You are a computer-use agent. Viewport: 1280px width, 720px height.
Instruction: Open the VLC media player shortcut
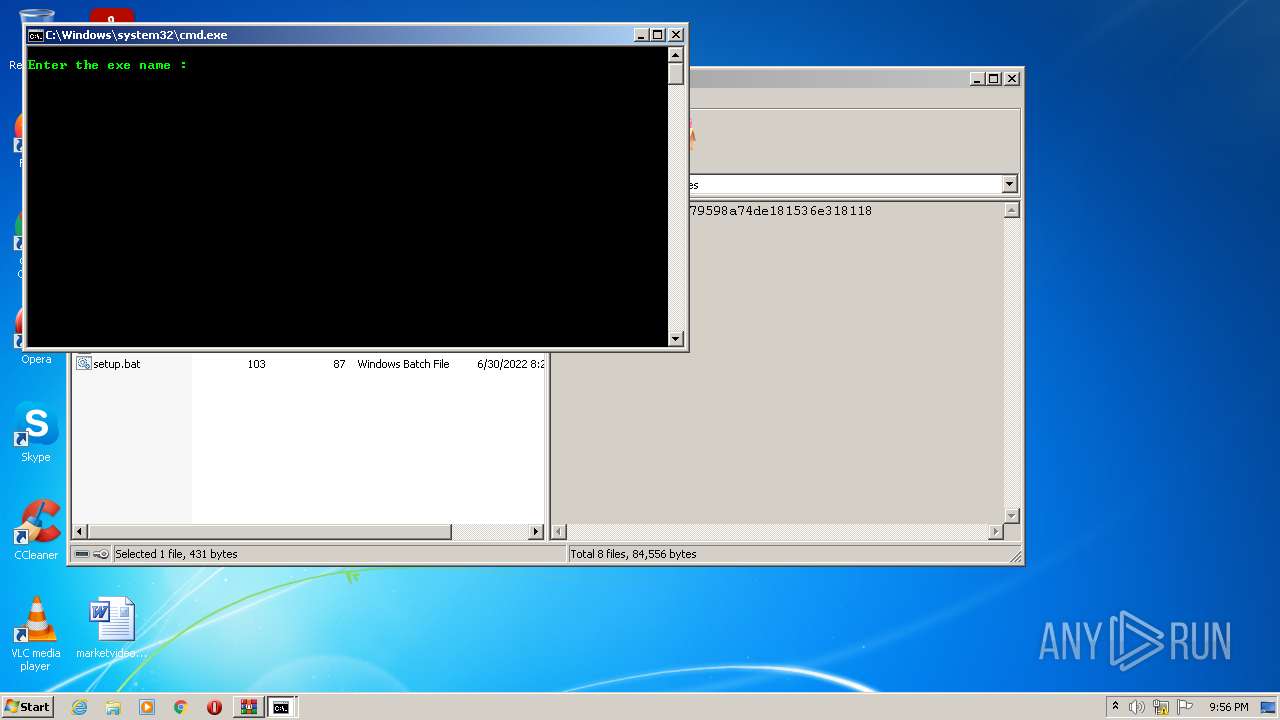pyautogui.click(x=36, y=633)
